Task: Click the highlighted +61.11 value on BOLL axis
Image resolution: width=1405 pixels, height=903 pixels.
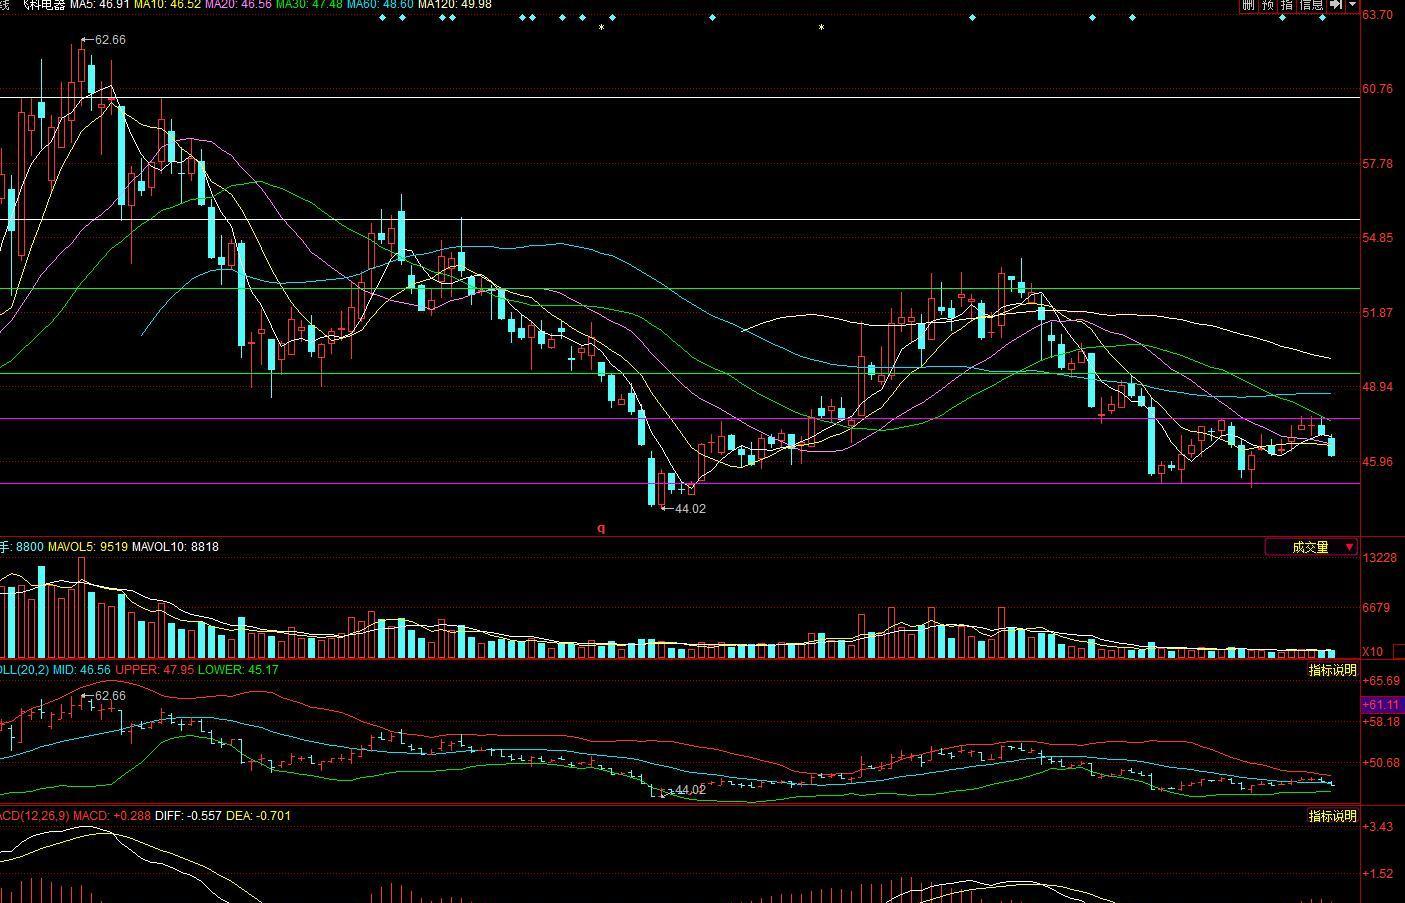Action: coord(1381,705)
